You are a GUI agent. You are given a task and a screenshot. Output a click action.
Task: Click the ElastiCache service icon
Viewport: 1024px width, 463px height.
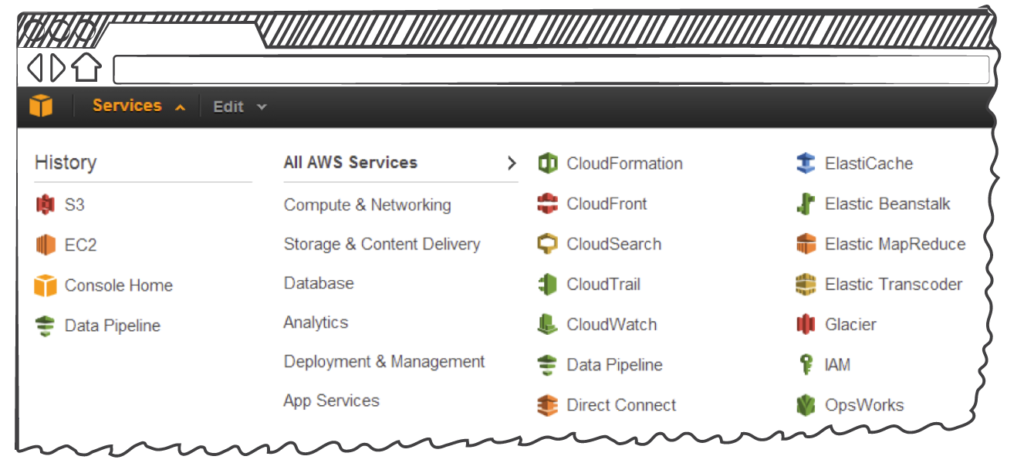coord(806,164)
